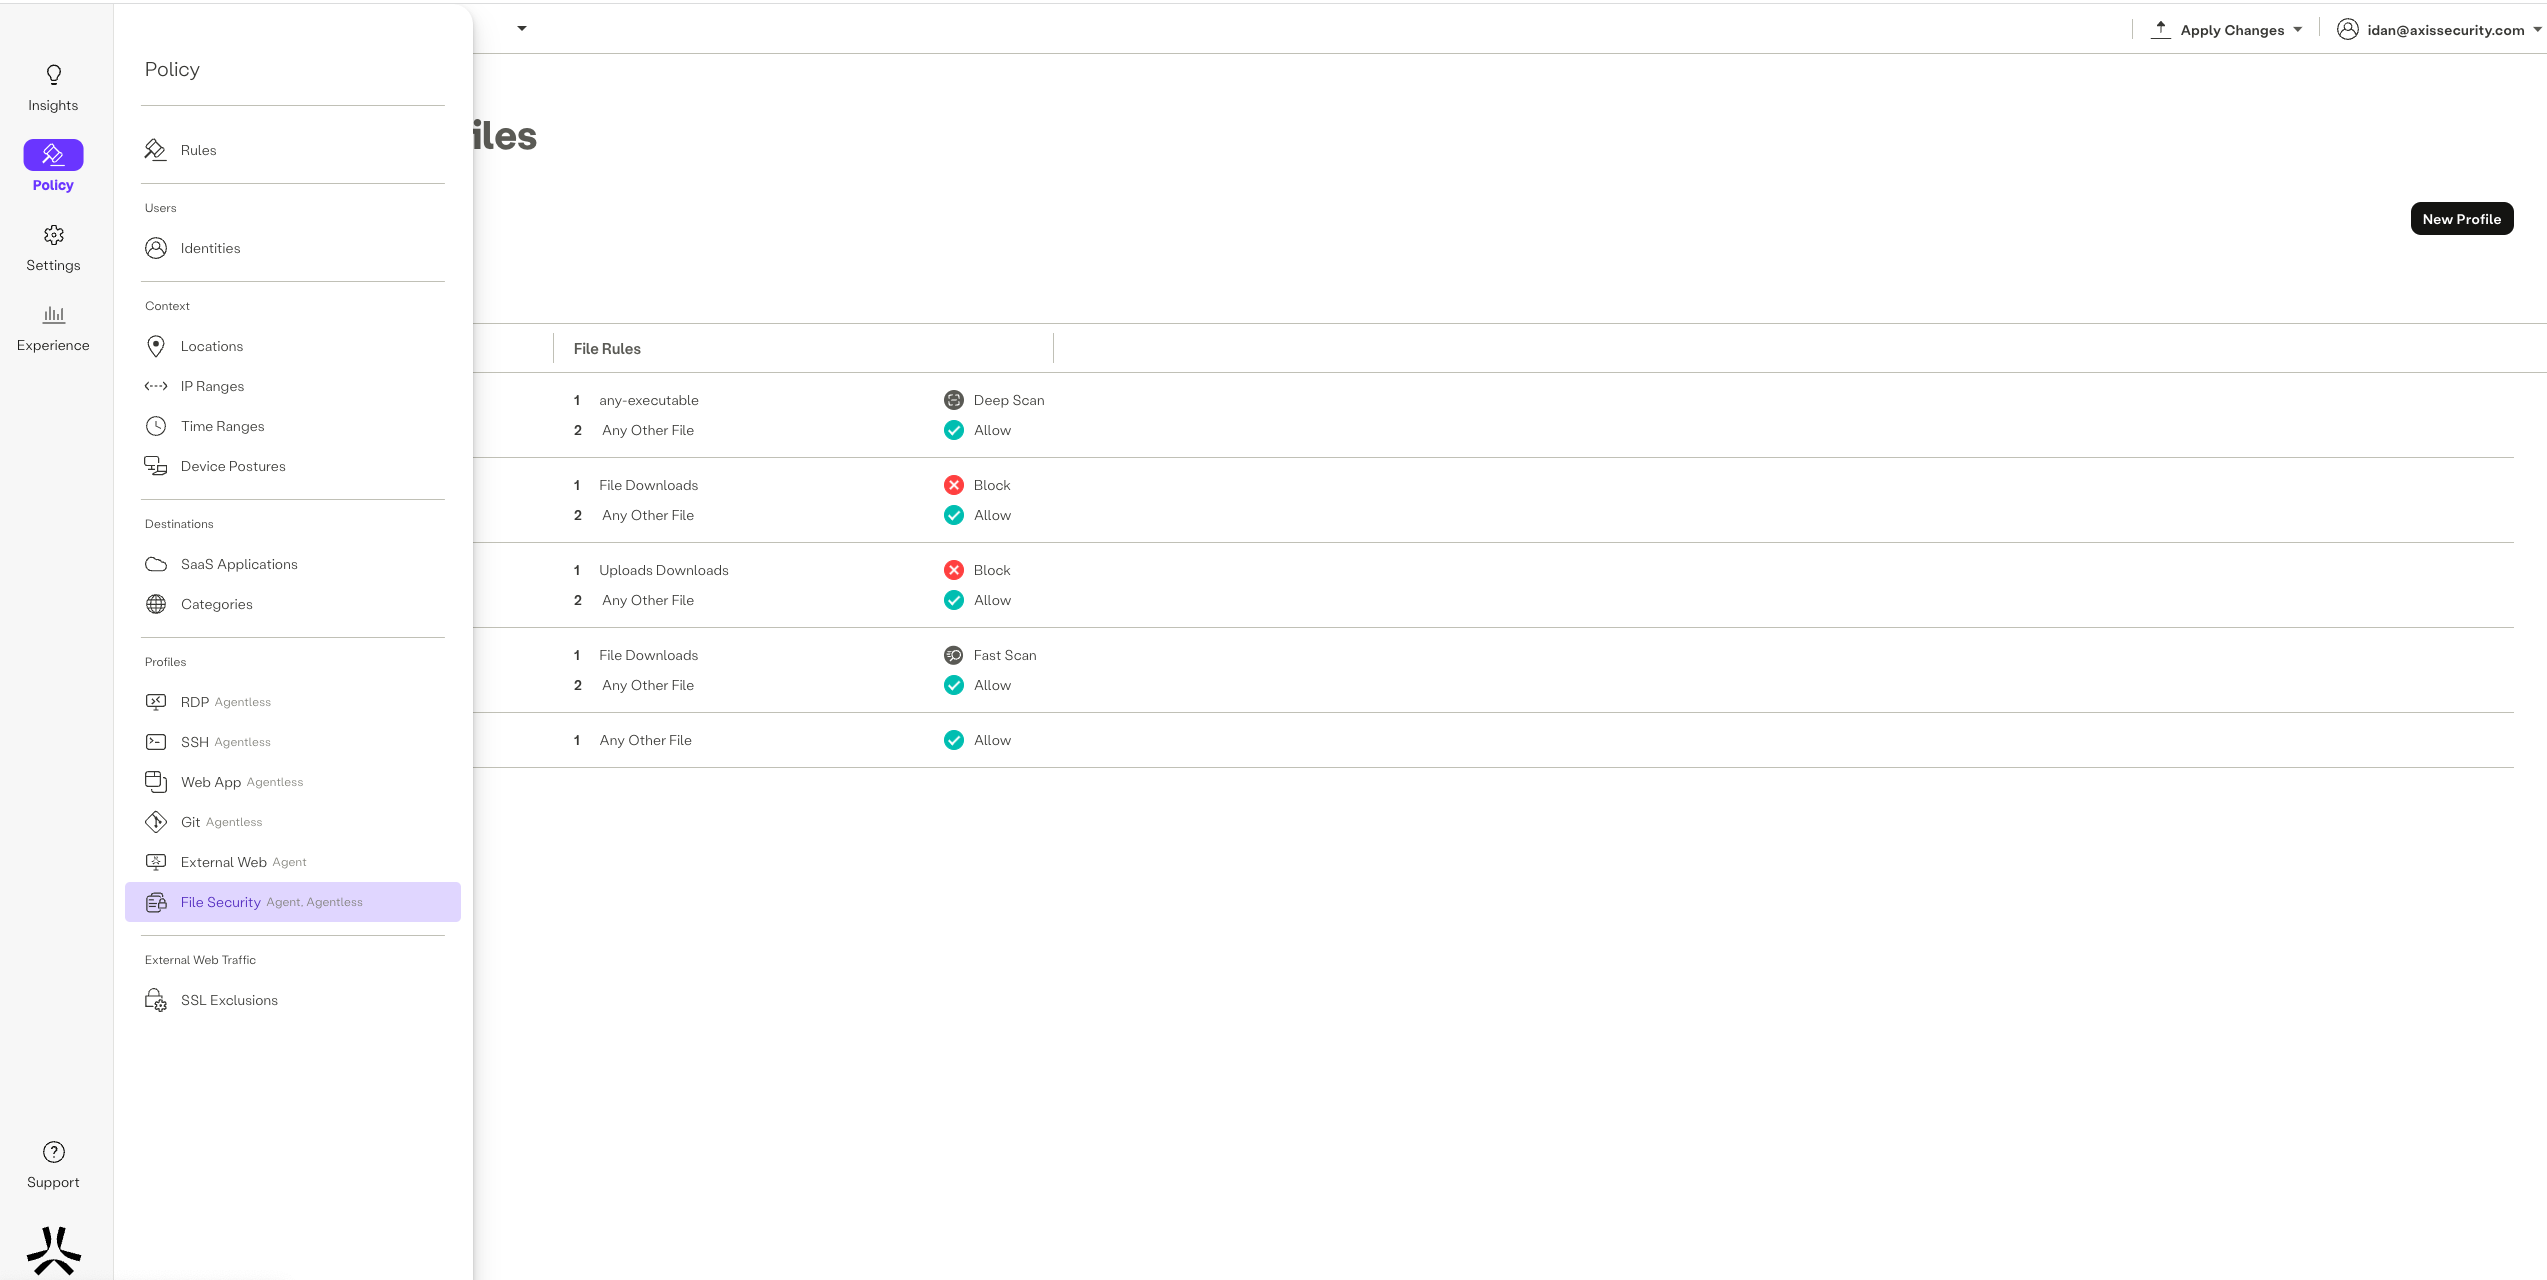Screen dimensions: 2547x1280
Task: Select SaaS Applications menu item
Action: [239, 564]
